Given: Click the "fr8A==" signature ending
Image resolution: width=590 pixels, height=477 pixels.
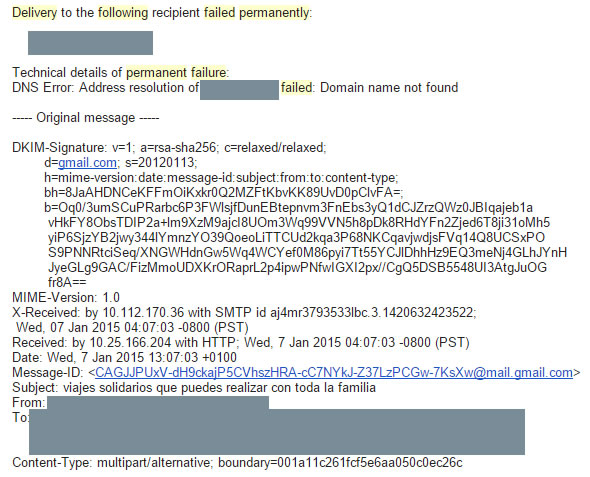Looking at the screenshot, I should coord(67,283).
